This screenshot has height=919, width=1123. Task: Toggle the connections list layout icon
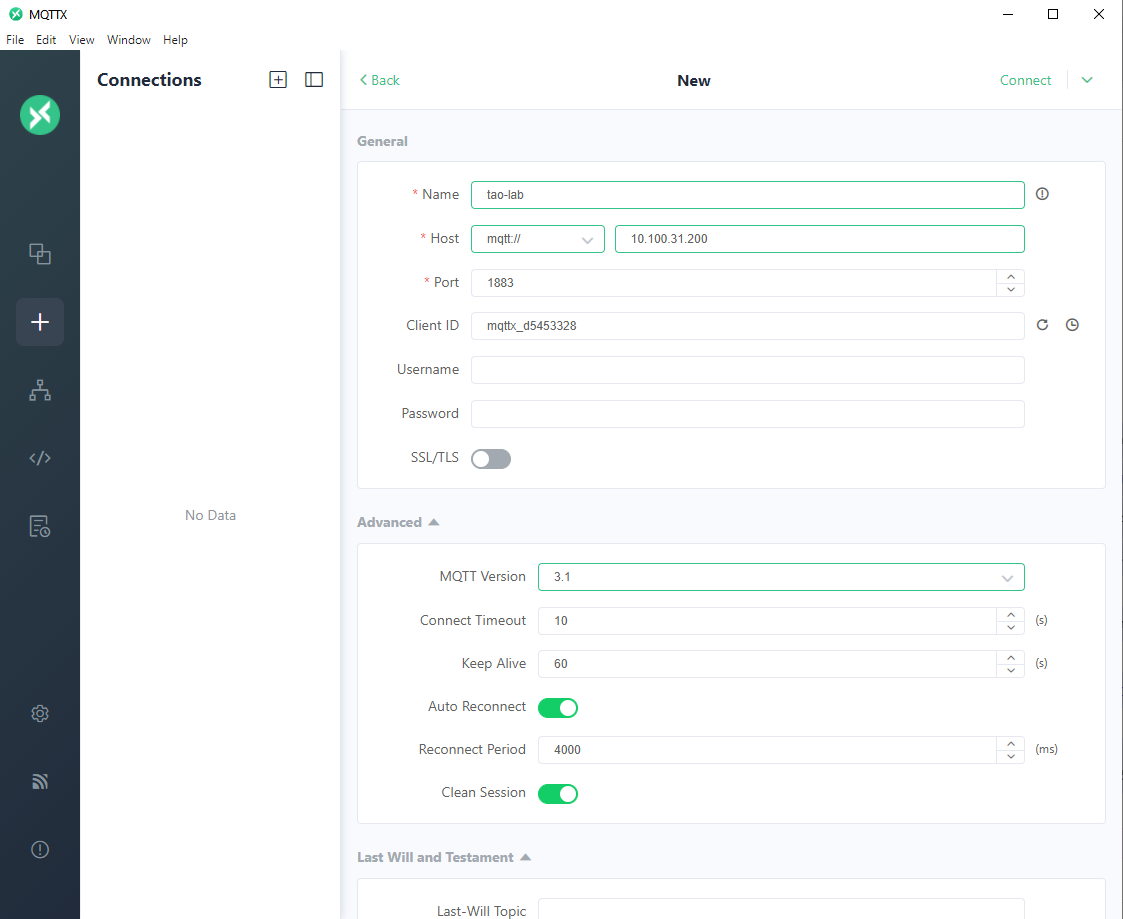point(314,80)
